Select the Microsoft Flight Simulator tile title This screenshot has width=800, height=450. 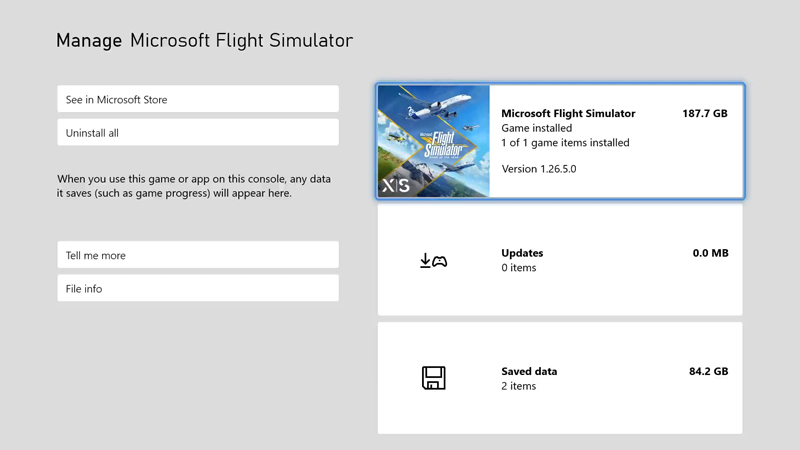[x=568, y=113]
